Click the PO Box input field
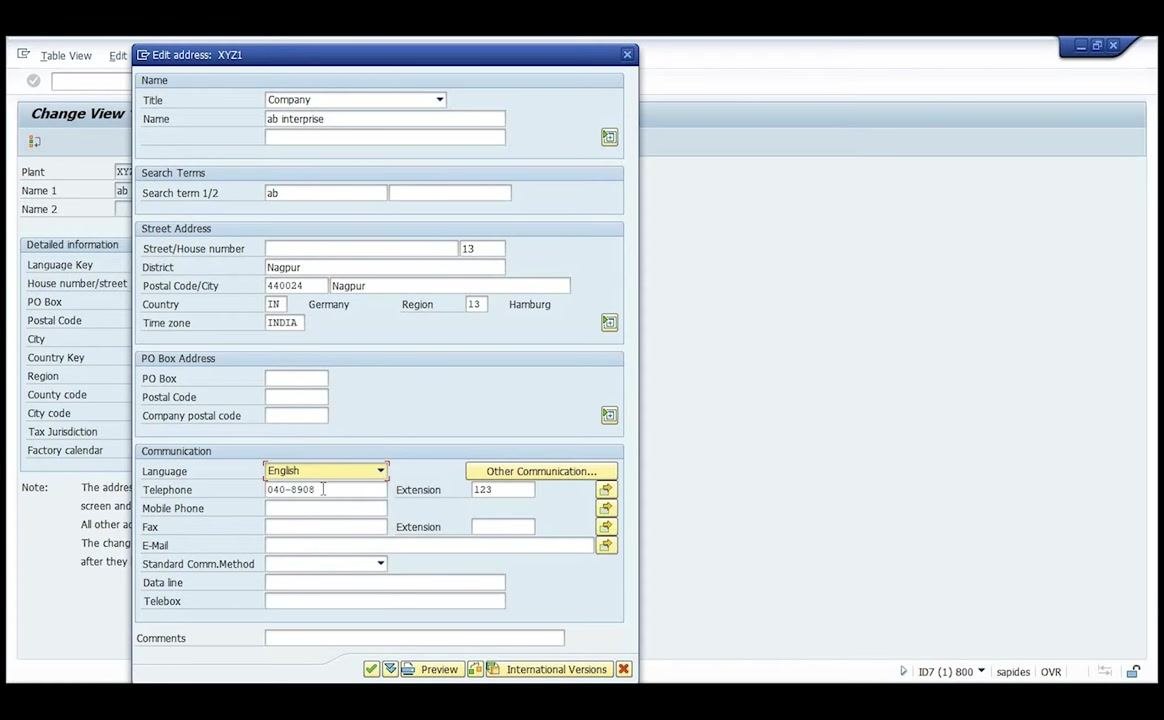This screenshot has width=1164, height=720. click(x=296, y=379)
